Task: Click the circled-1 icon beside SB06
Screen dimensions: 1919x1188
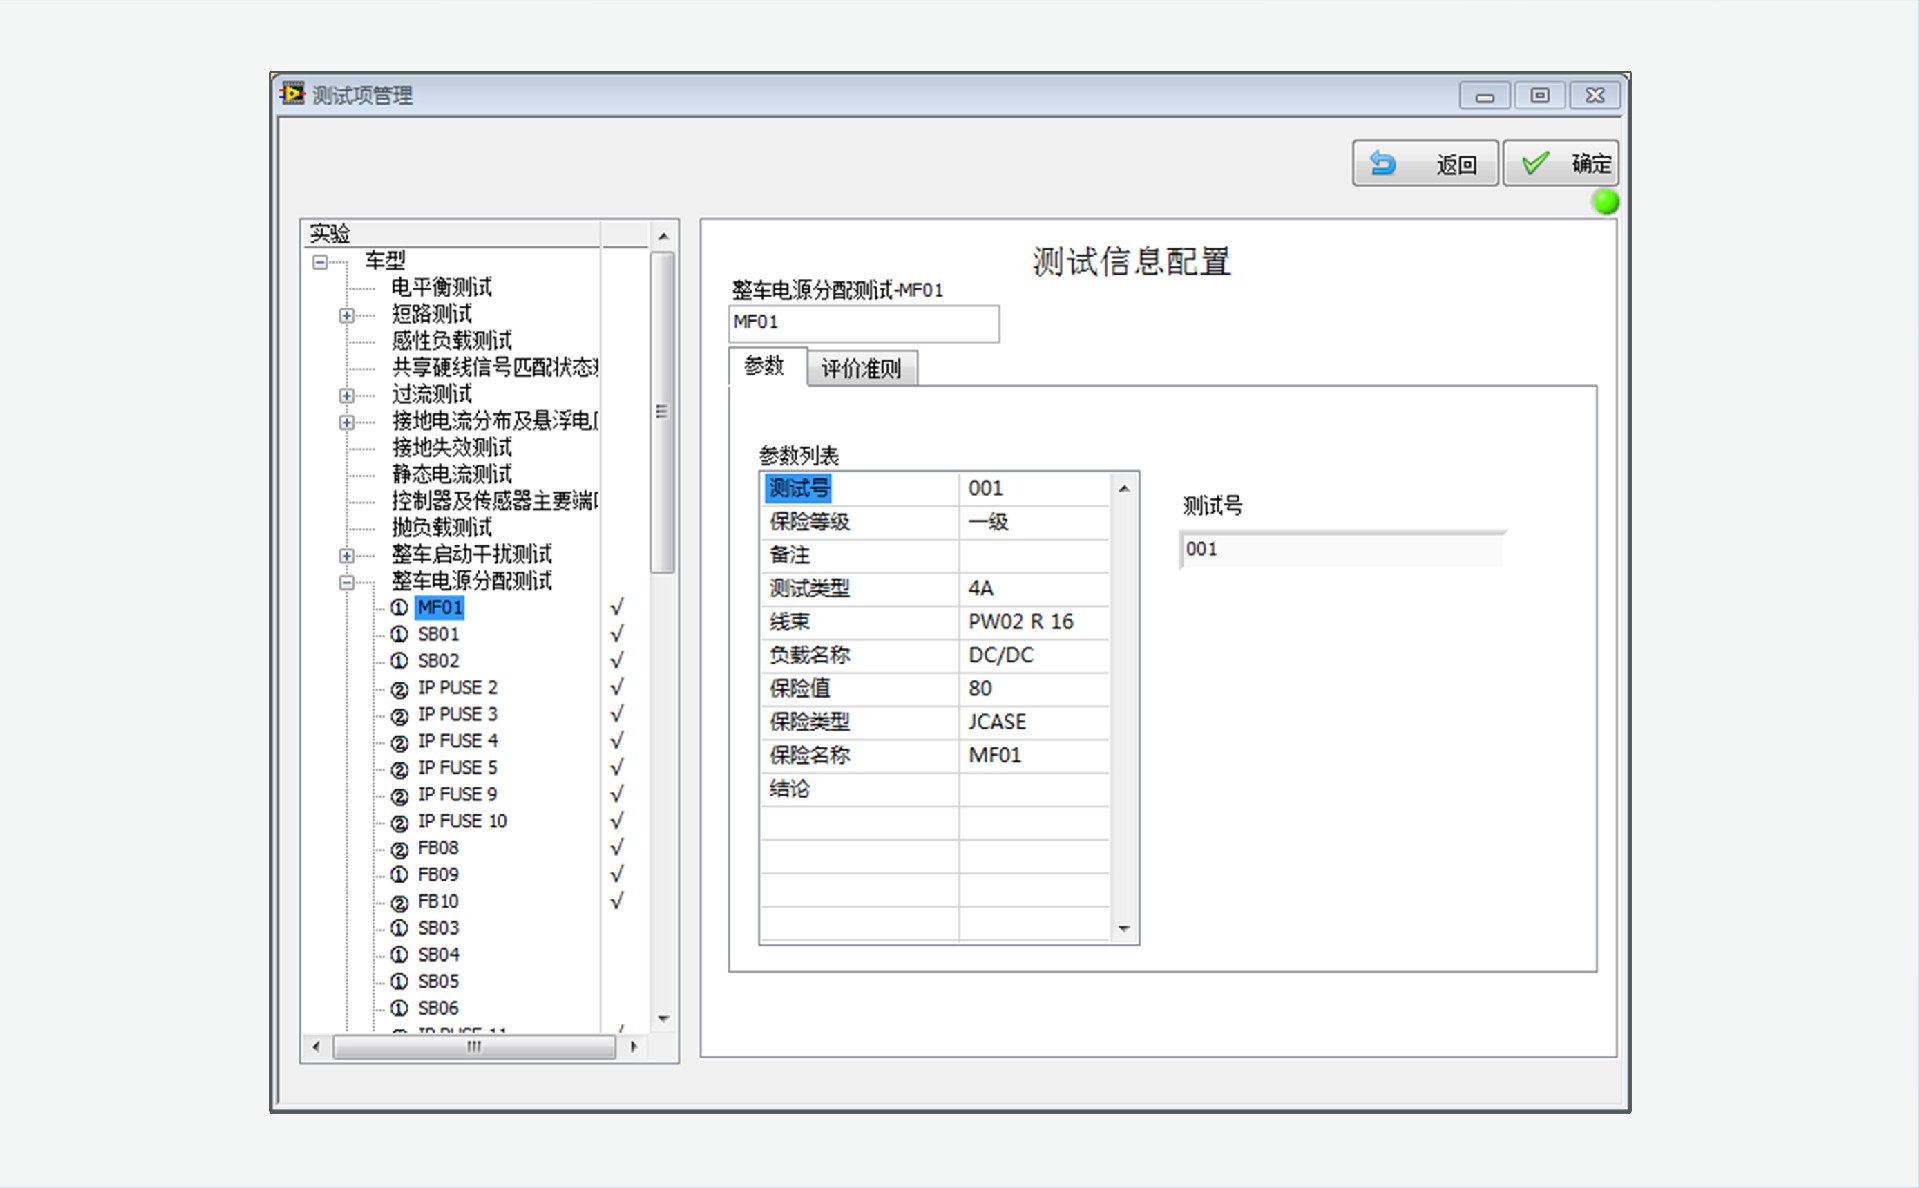Action: pyautogui.click(x=399, y=1009)
